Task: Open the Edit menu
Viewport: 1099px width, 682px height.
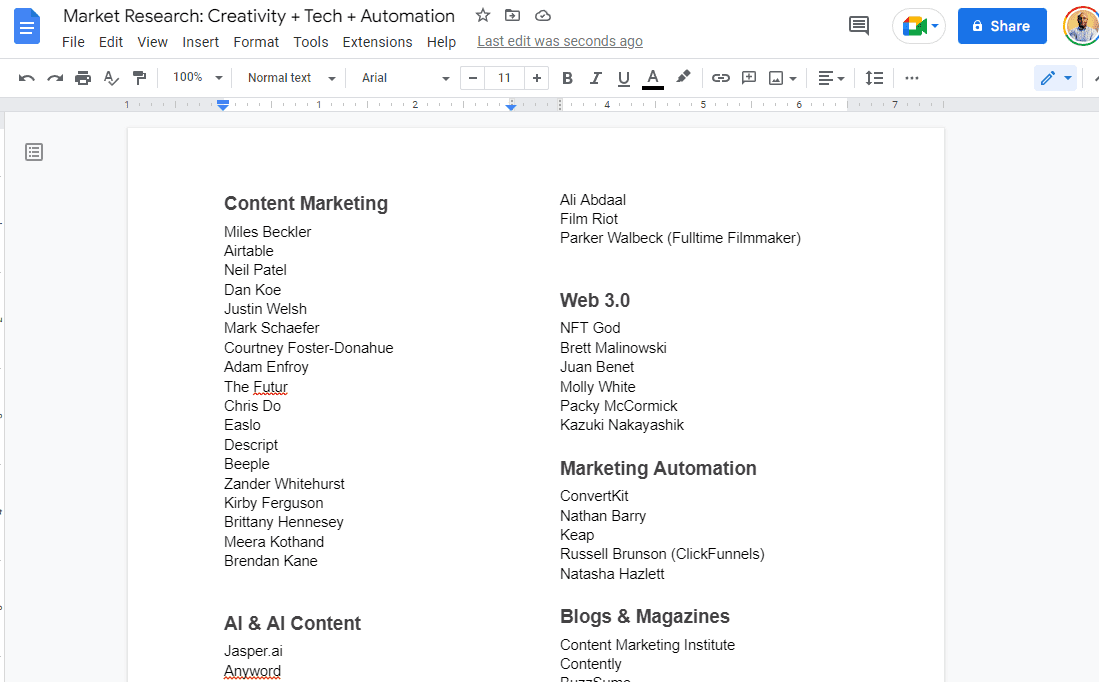Action: click(x=111, y=42)
